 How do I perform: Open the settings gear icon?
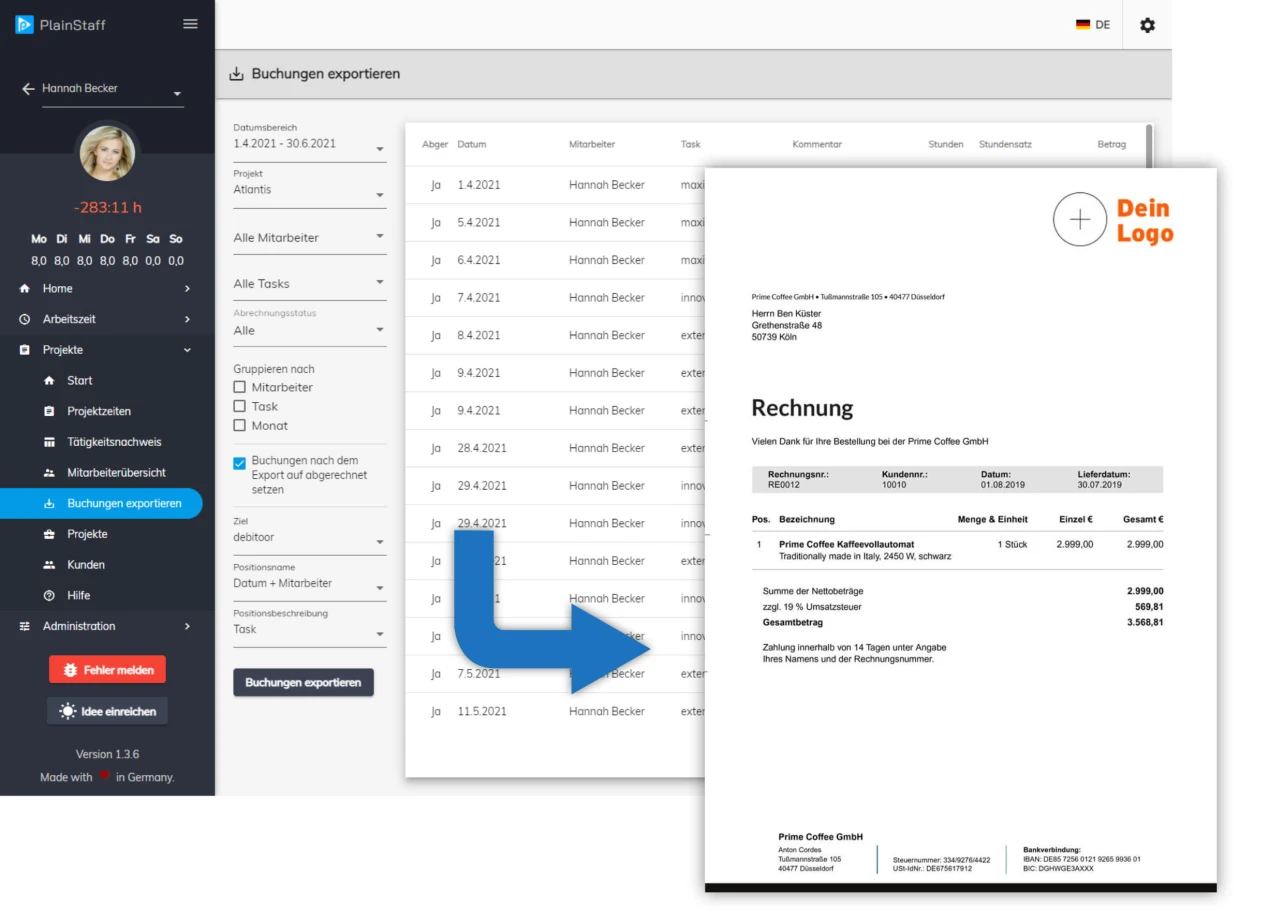point(1147,25)
